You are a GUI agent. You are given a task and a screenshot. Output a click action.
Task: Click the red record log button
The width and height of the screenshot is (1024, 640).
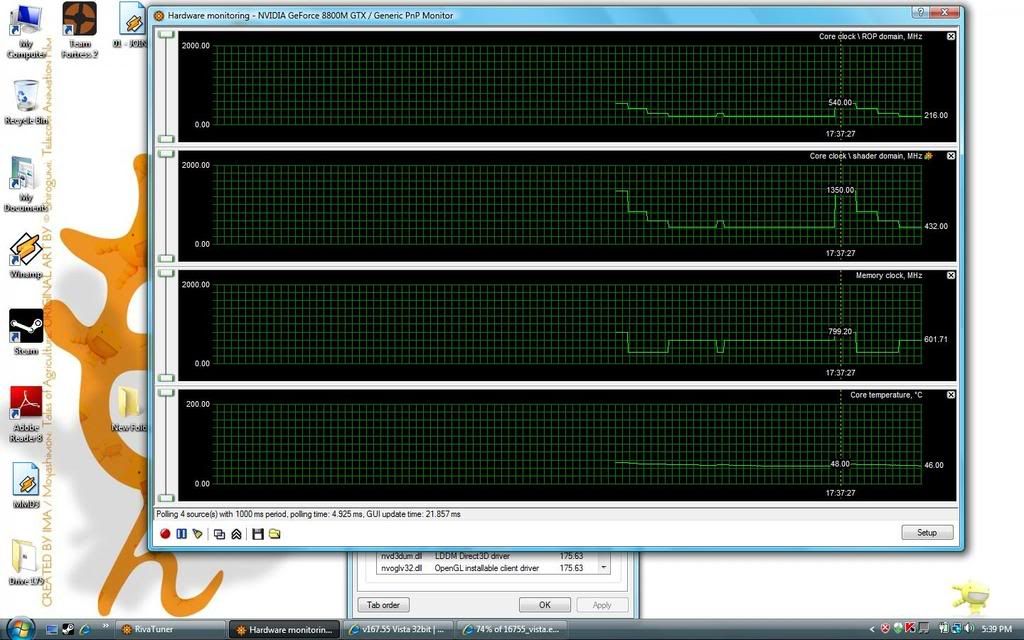click(x=165, y=534)
